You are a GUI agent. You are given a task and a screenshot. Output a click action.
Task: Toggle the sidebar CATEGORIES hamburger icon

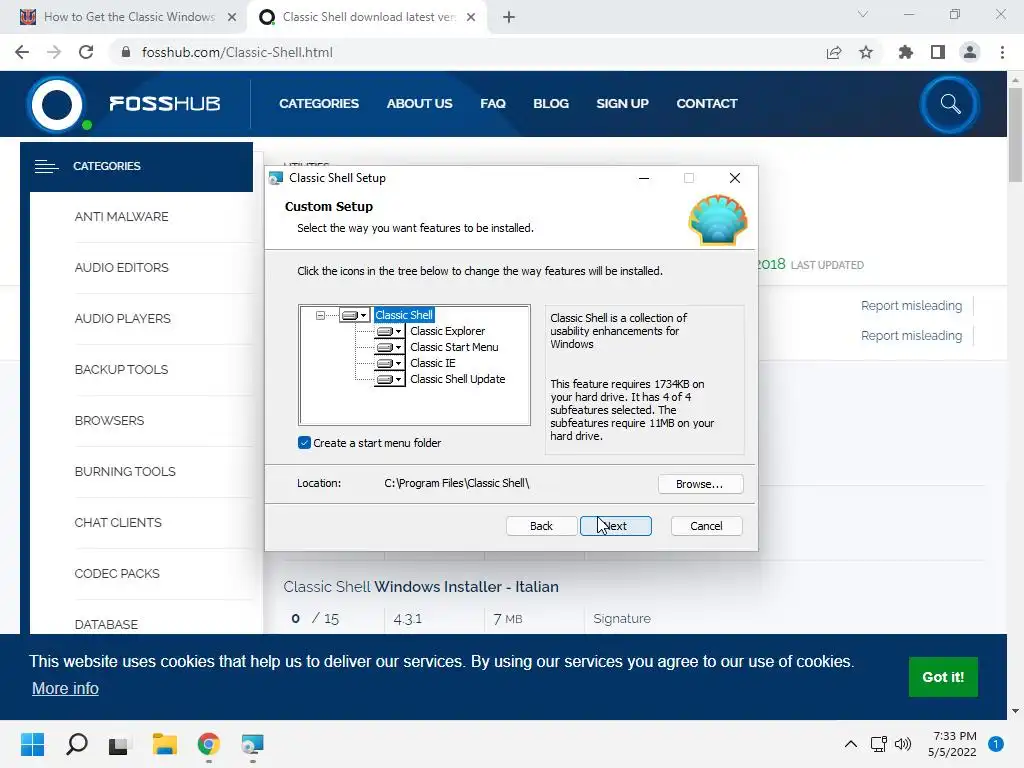coord(46,167)
